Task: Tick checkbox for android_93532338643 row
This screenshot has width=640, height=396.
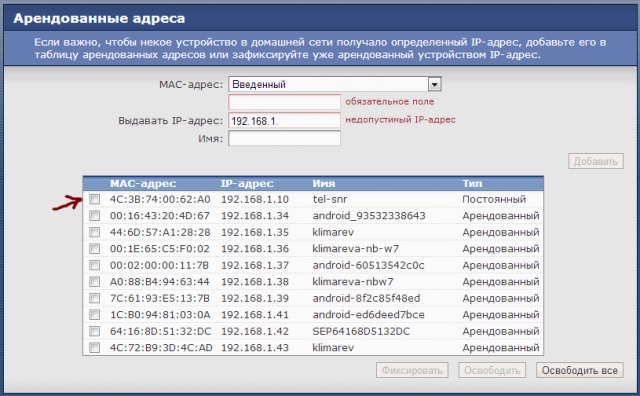Action: click(94, 216)
